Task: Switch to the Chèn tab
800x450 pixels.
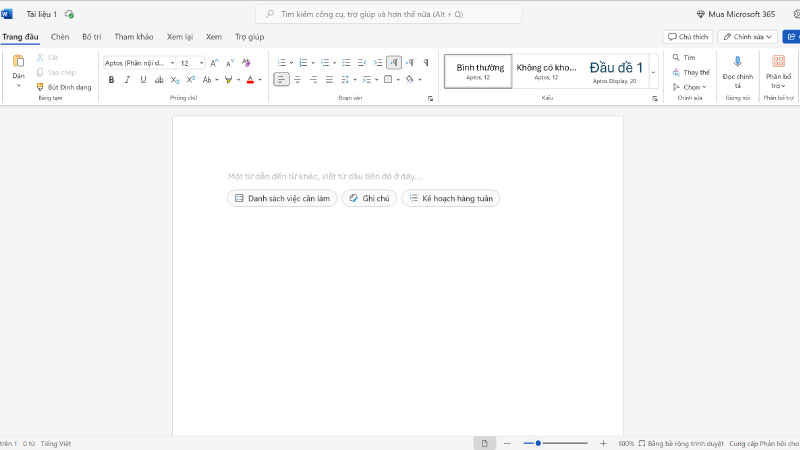Action: pyautogui.click(x=60, y=37)
